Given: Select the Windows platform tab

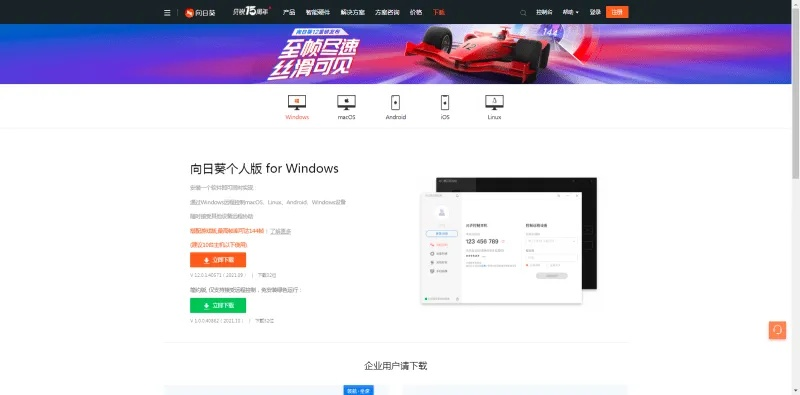Looking at the screenshot, I should 297,107.
